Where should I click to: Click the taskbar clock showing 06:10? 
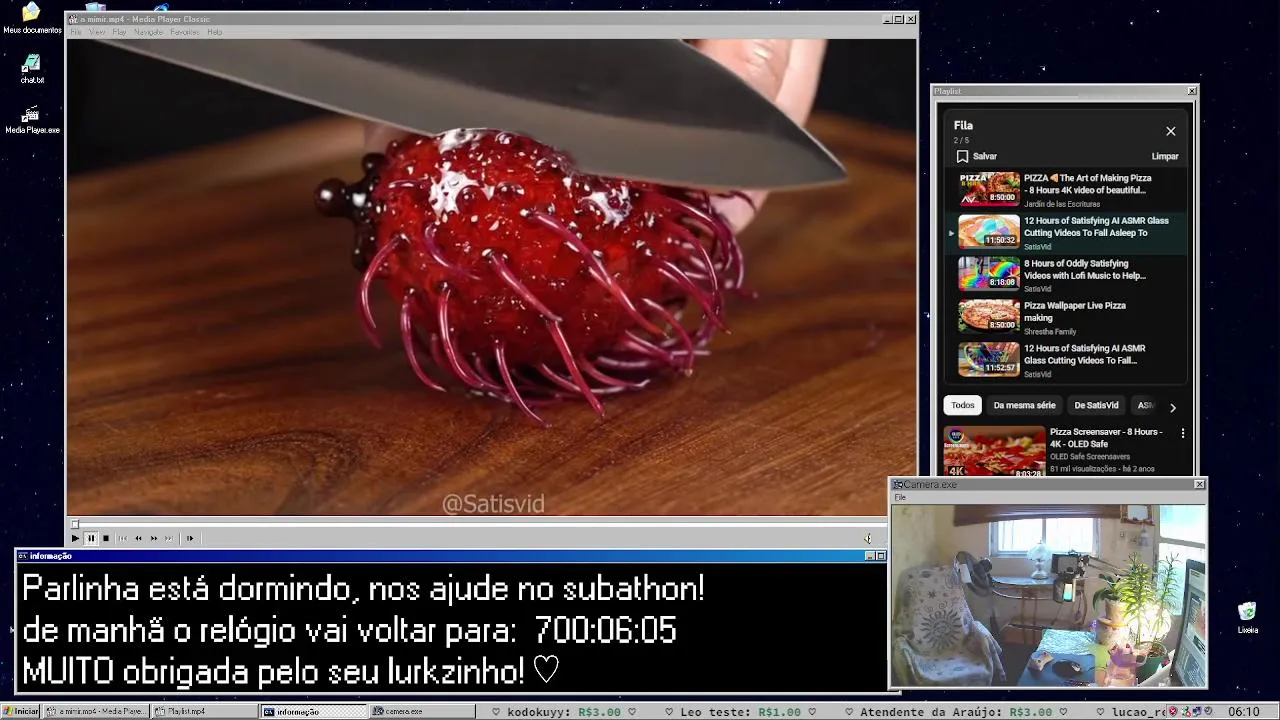pos(1243,712)
